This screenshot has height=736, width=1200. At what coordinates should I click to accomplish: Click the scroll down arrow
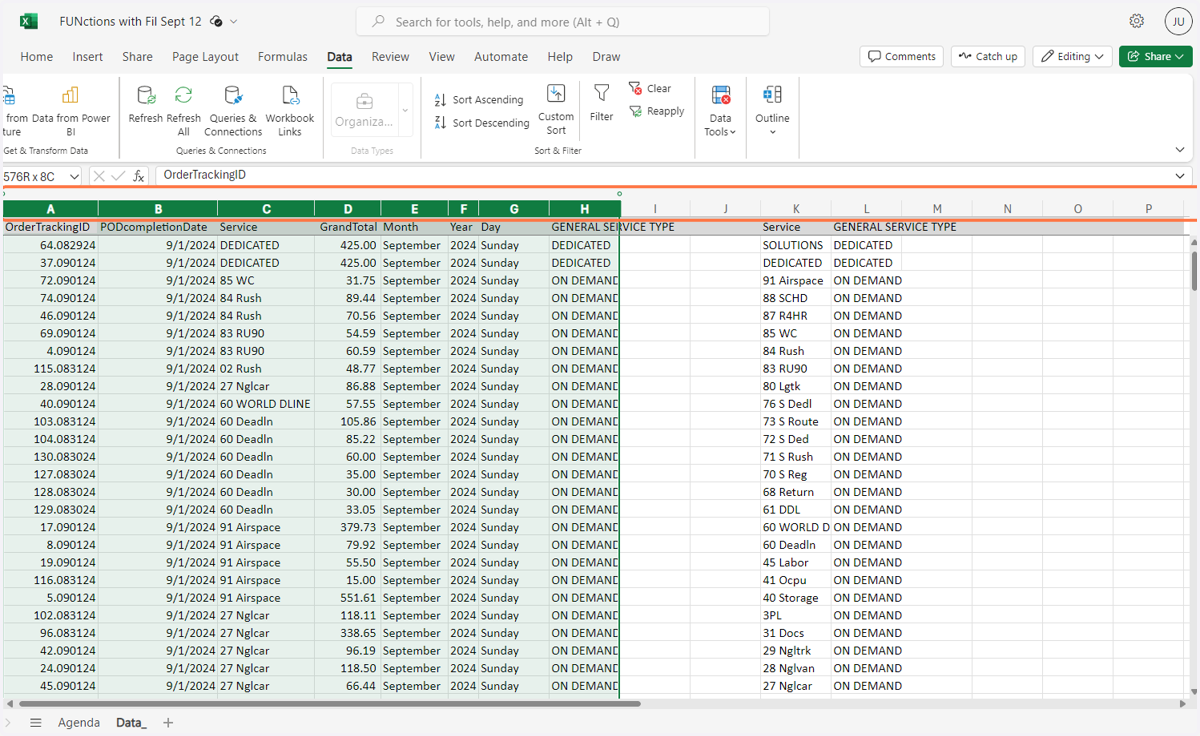coord(1193,691)
